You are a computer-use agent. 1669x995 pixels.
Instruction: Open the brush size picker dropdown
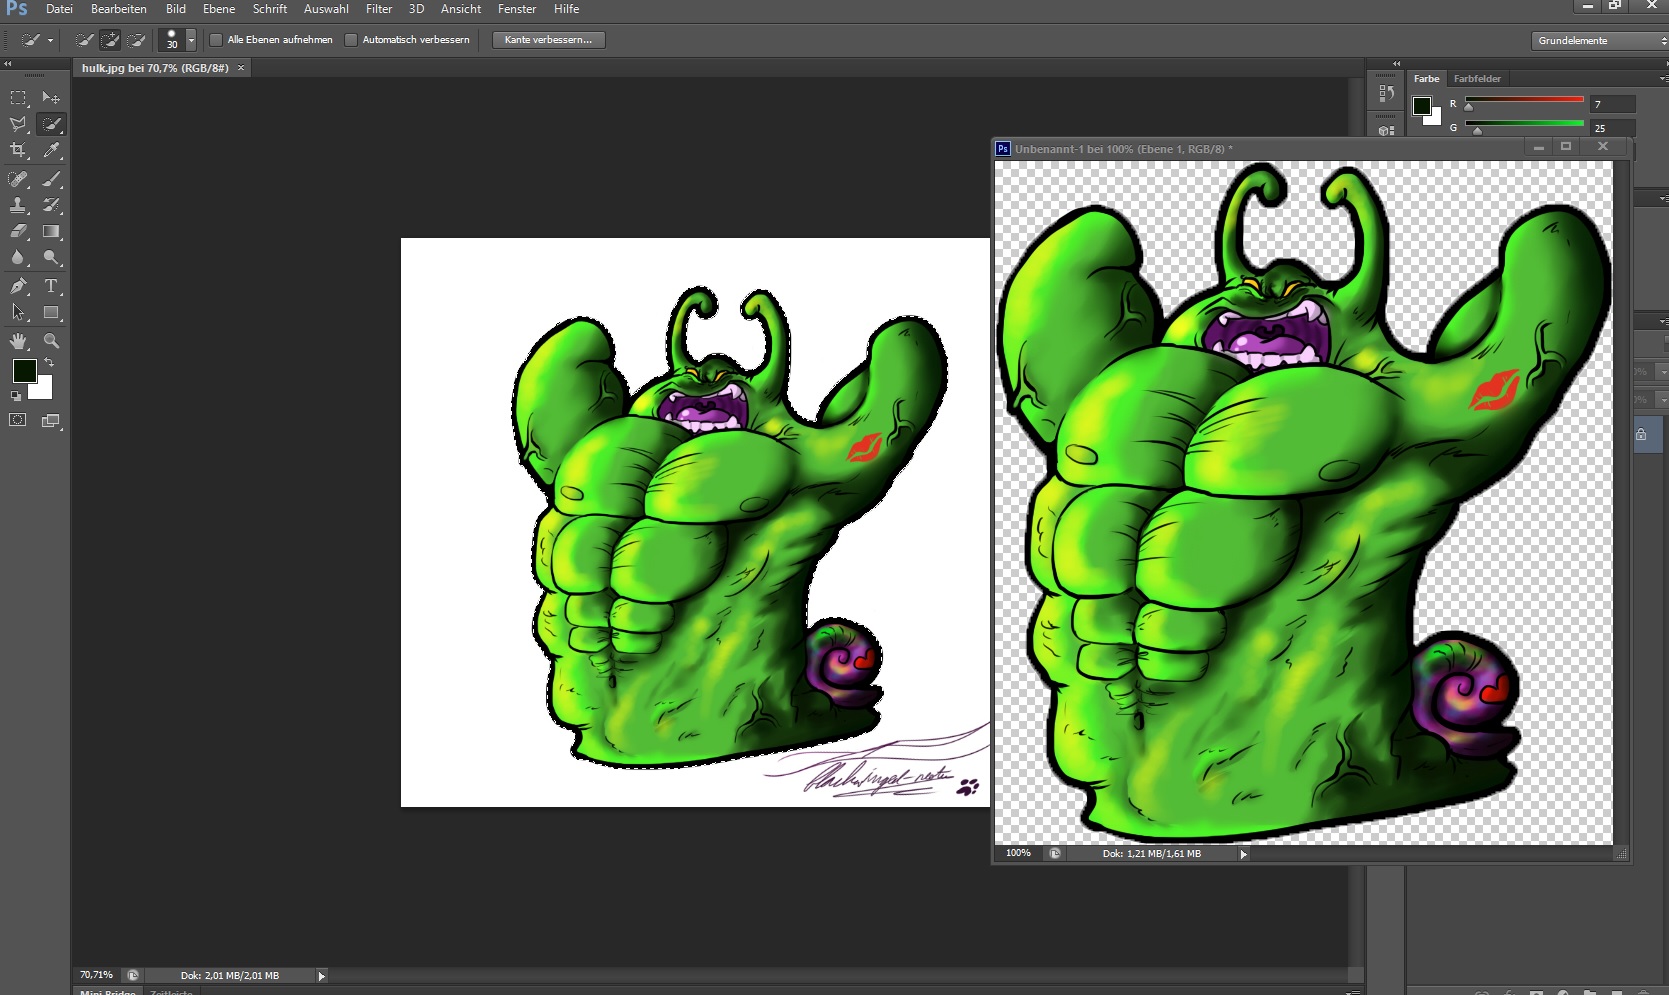(x=191, y=40)
